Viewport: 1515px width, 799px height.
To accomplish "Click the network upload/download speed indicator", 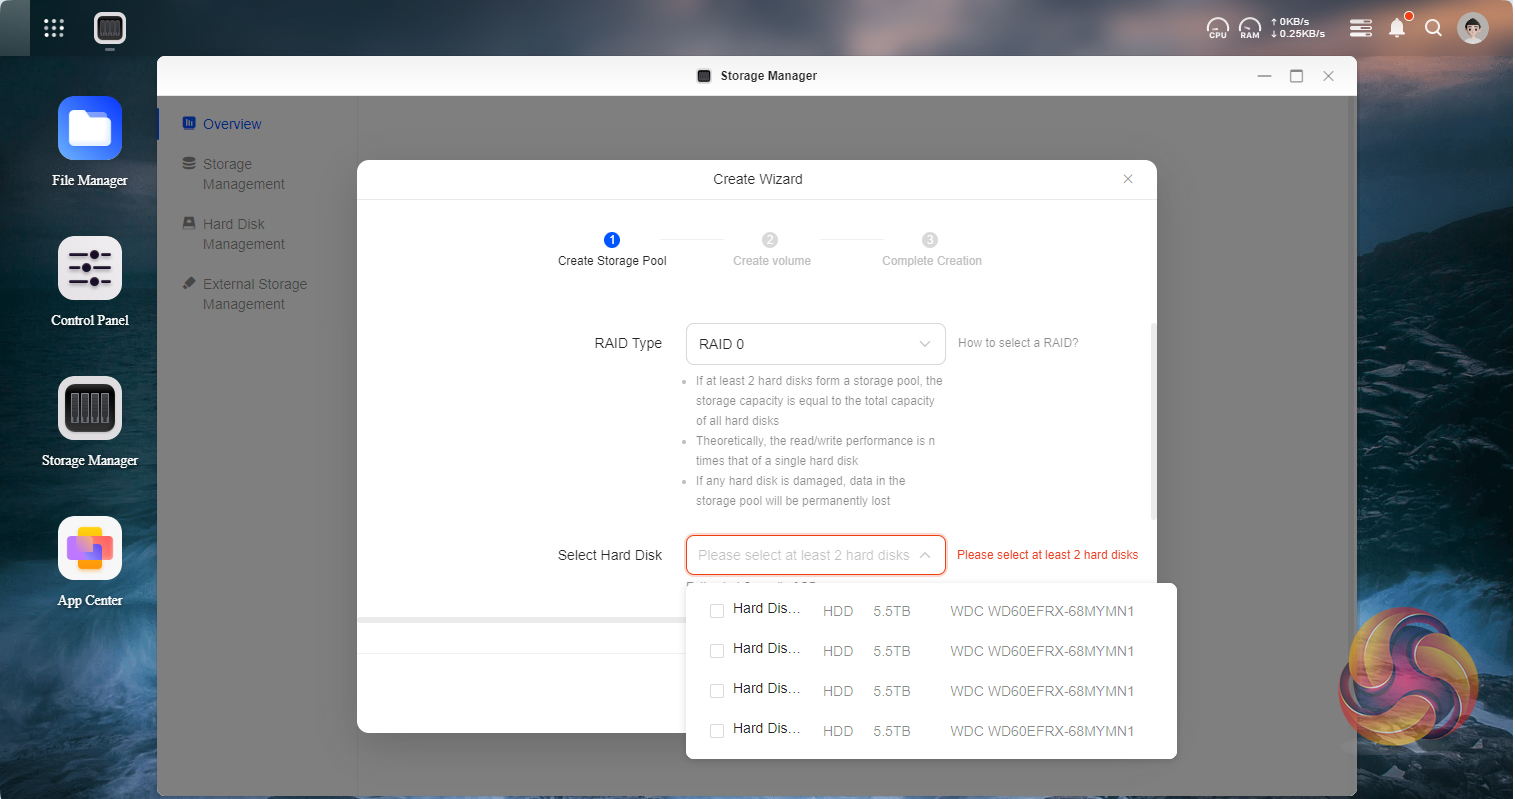I will click(x=1298, y=28).
